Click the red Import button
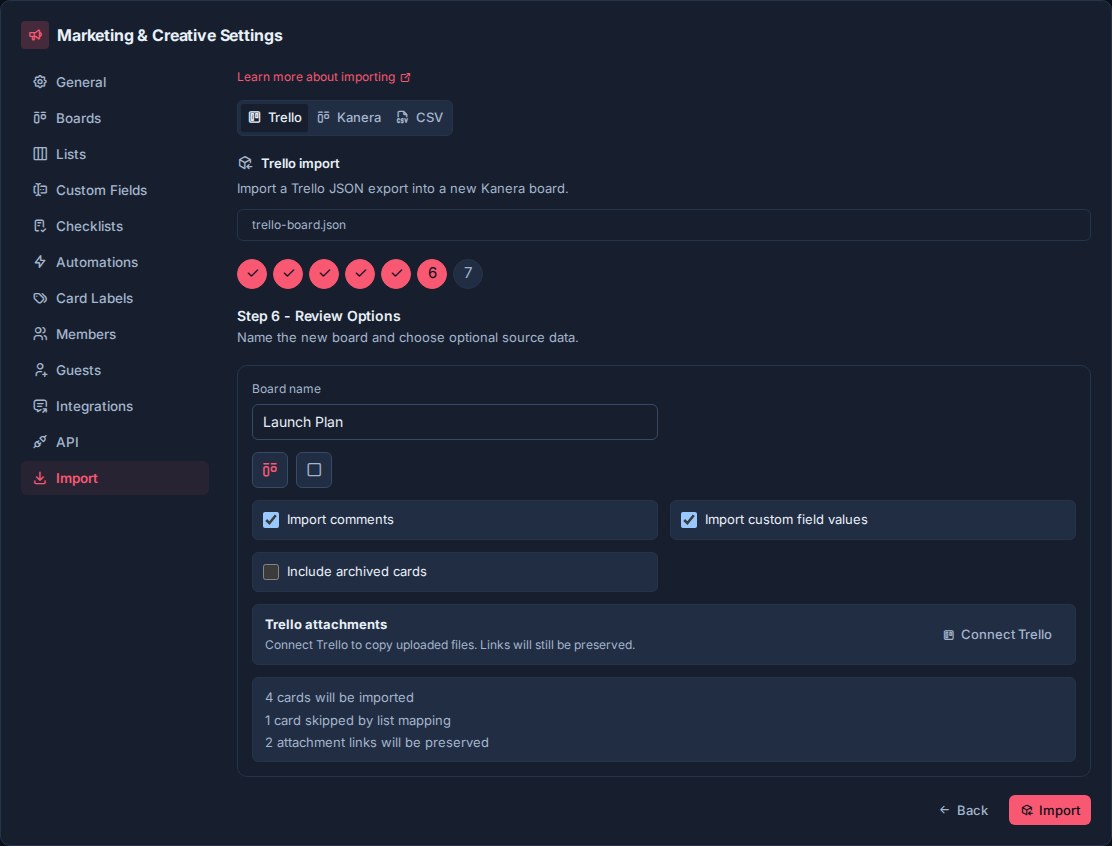Screen dimensions: 1112x846 pyautogui.click(x=1050, y=810)
